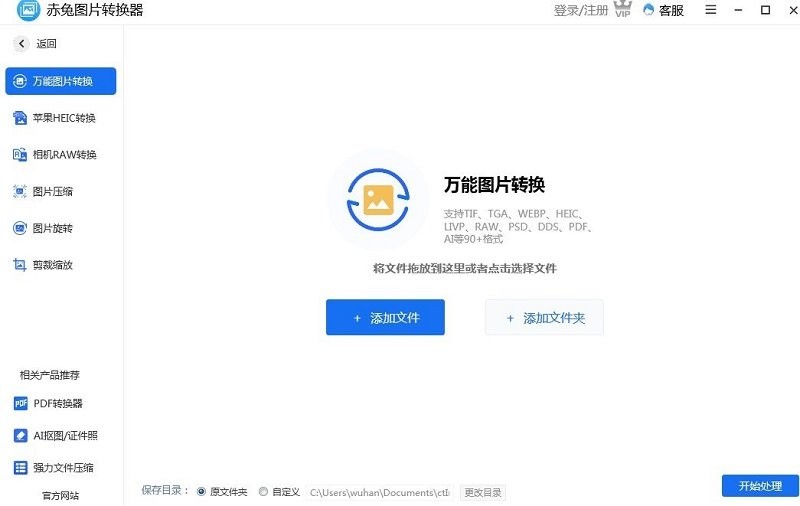Open 相机RAW转换 section

pos(61,155)
